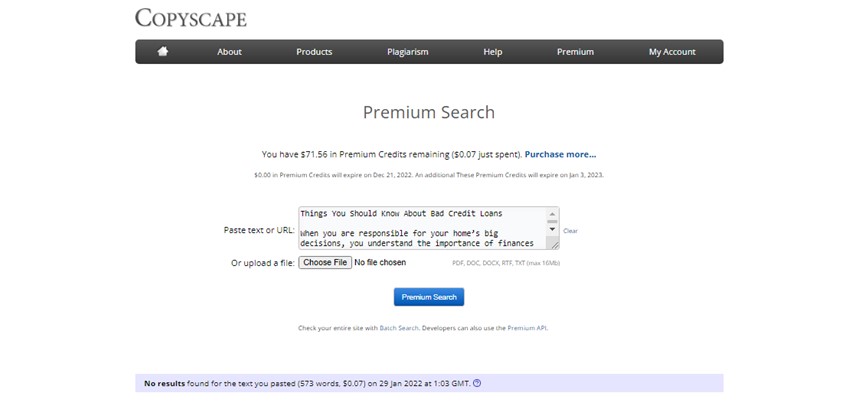Click the textarea scroll up arrow

pyautogui.click(x=552, y=213)
